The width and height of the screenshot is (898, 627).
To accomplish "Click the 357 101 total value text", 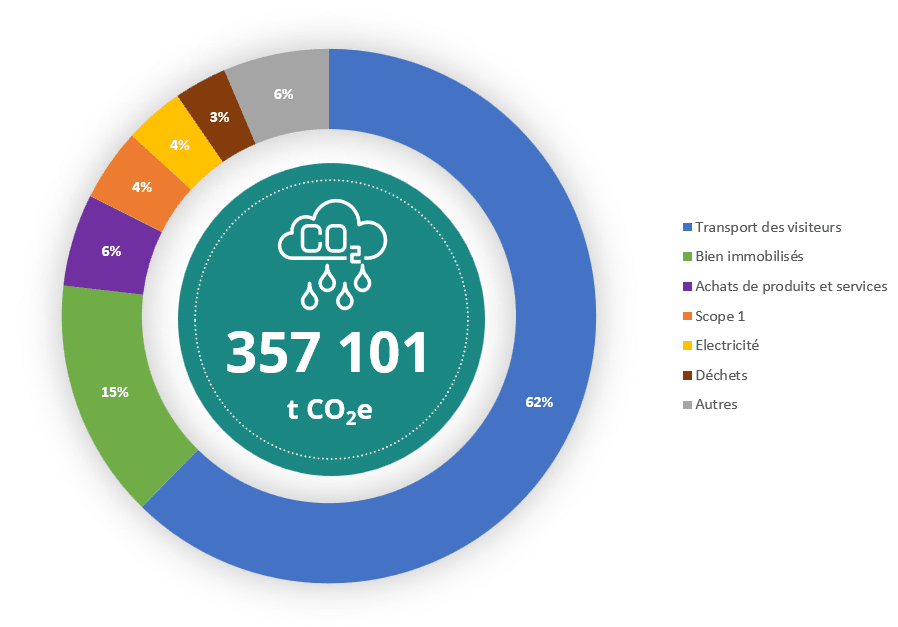I will [329, 352].
